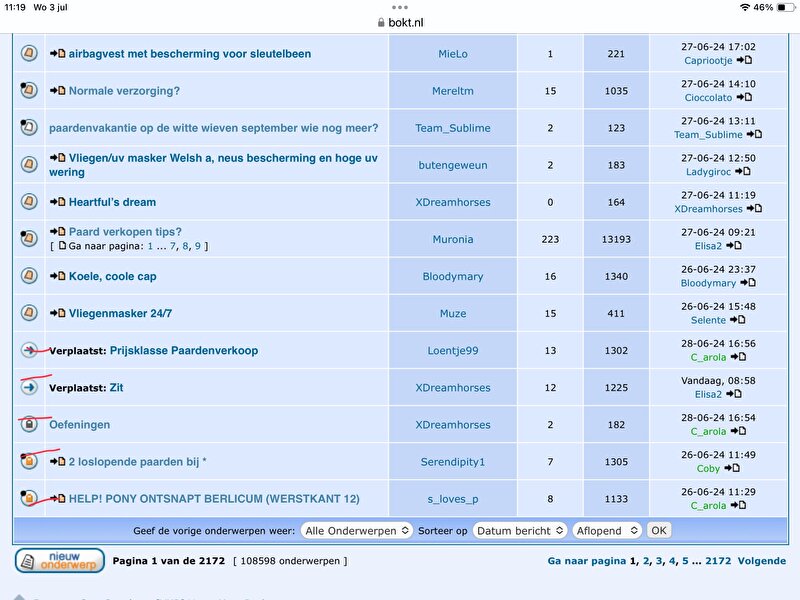Click the view count 13193 cell
Screen dimensions: 800x600
616,239
